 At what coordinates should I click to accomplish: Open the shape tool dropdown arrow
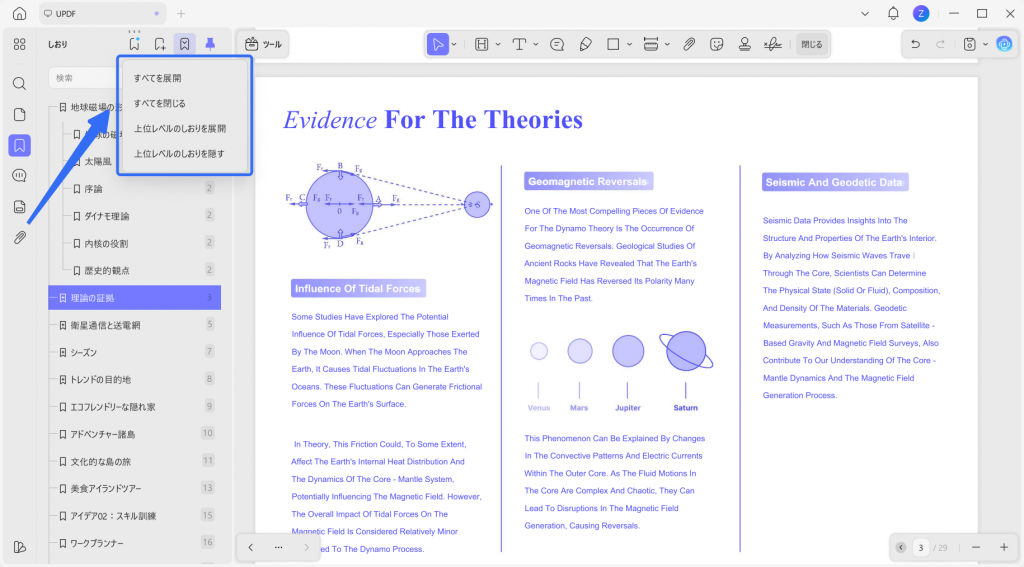click(x=630, y=44)
